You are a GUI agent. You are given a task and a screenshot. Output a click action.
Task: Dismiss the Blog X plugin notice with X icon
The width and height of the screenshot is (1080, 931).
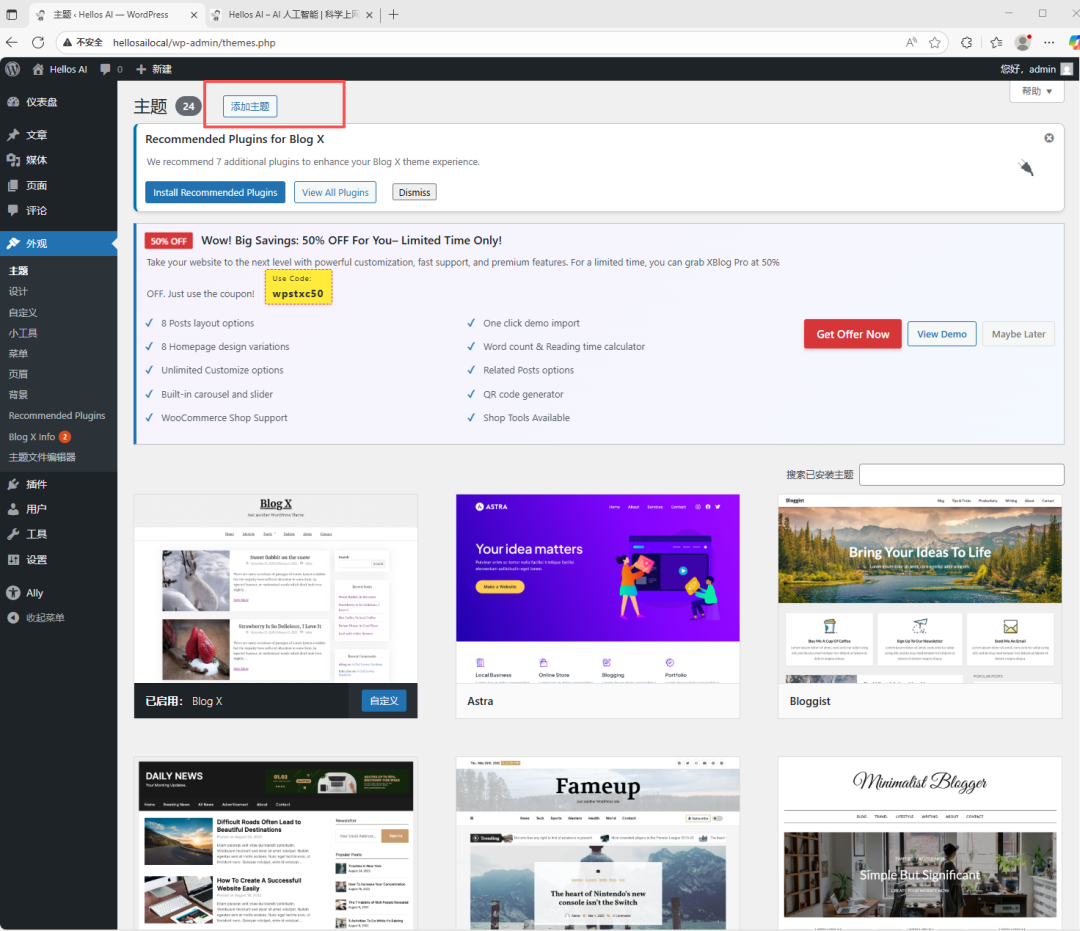(1049, 138)
